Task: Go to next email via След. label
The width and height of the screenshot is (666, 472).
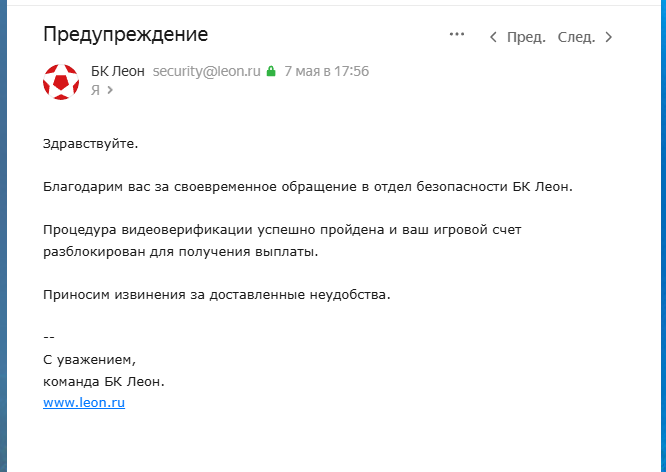Action: coord(576,37)
